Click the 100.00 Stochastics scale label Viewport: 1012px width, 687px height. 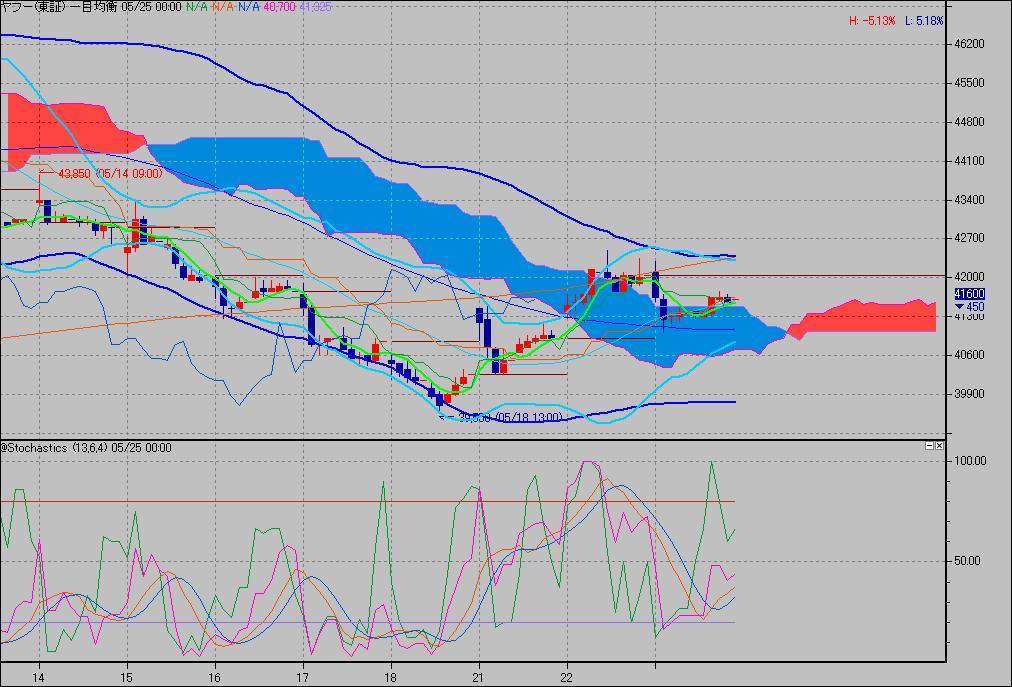tap(972, 461)
